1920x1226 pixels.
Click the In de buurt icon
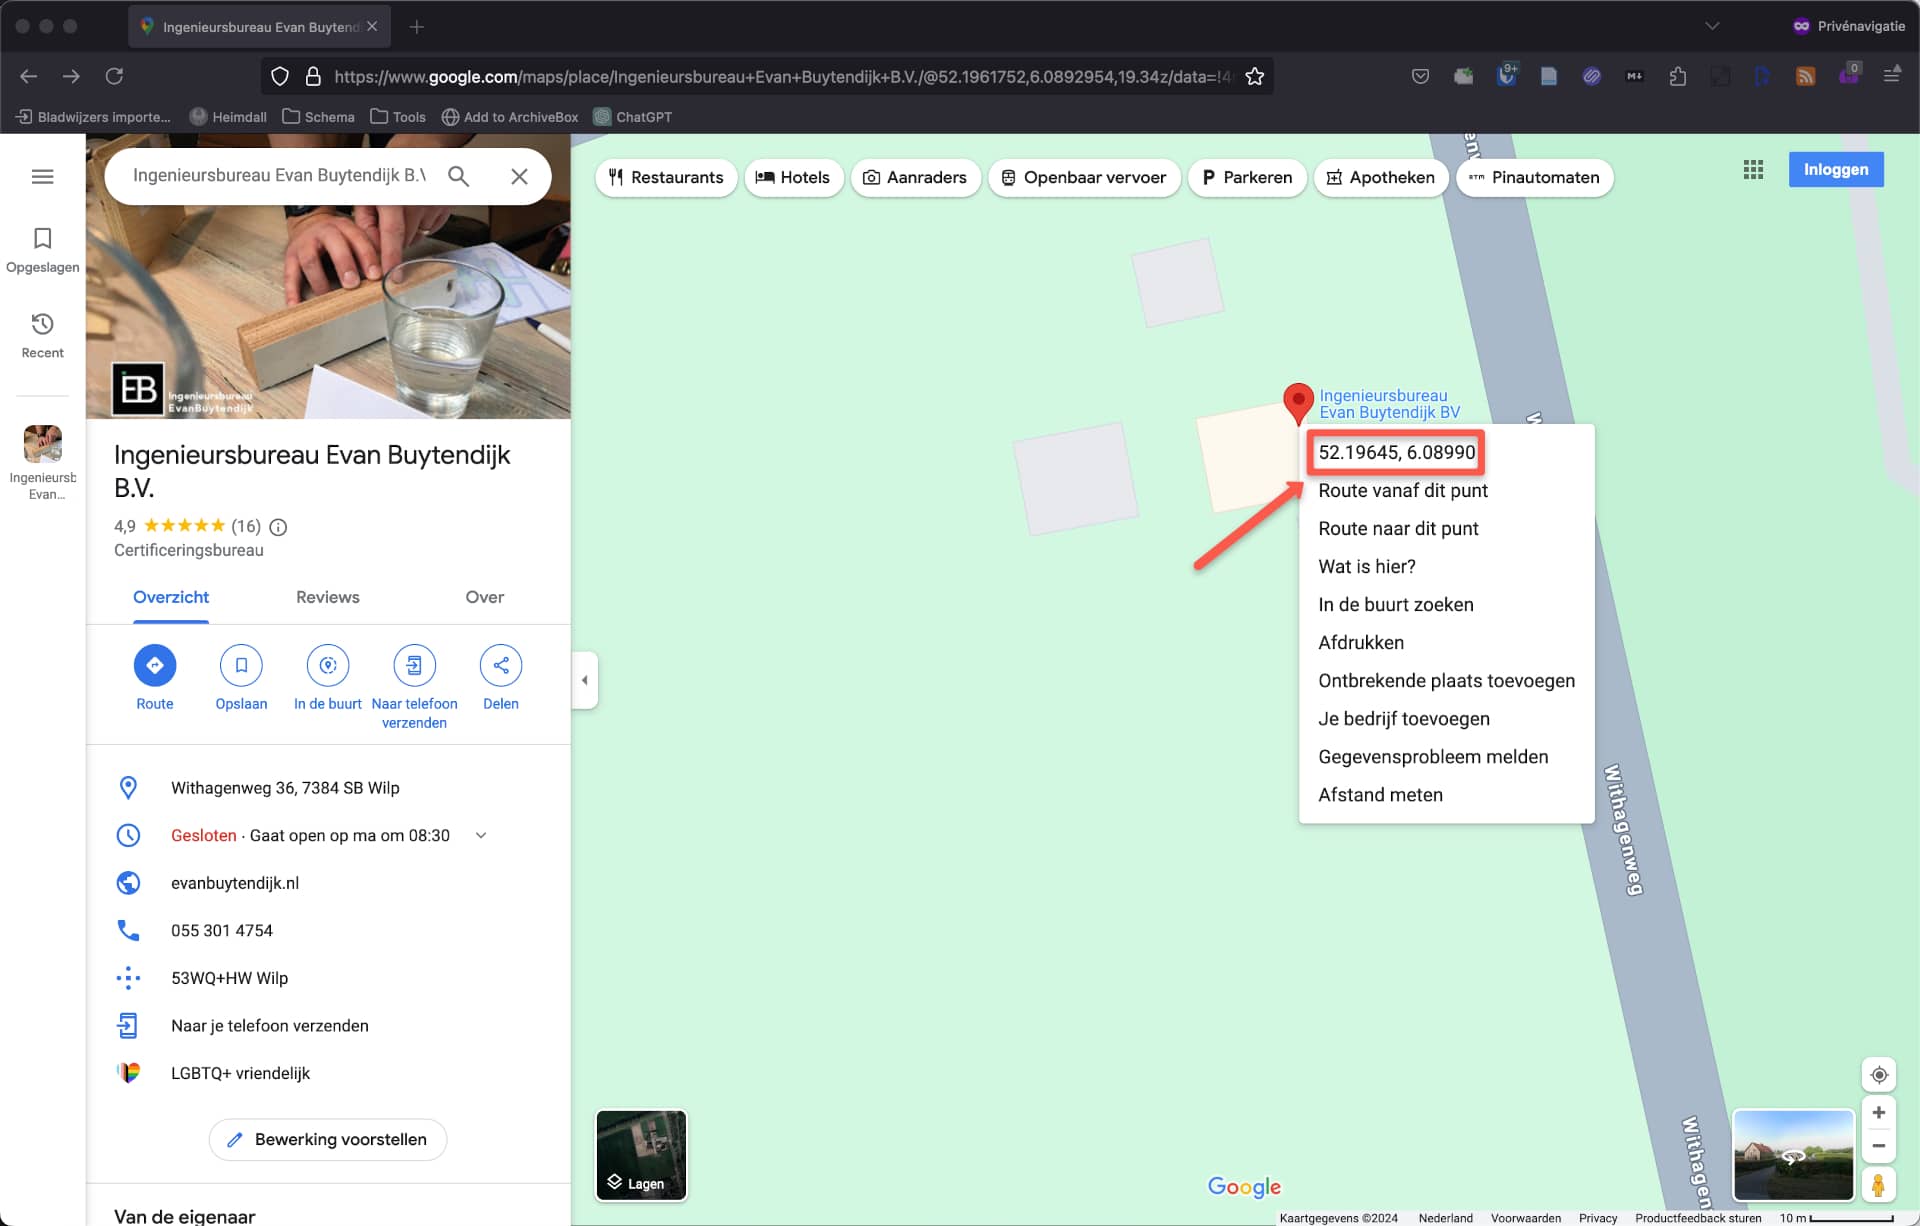[328, 665]
